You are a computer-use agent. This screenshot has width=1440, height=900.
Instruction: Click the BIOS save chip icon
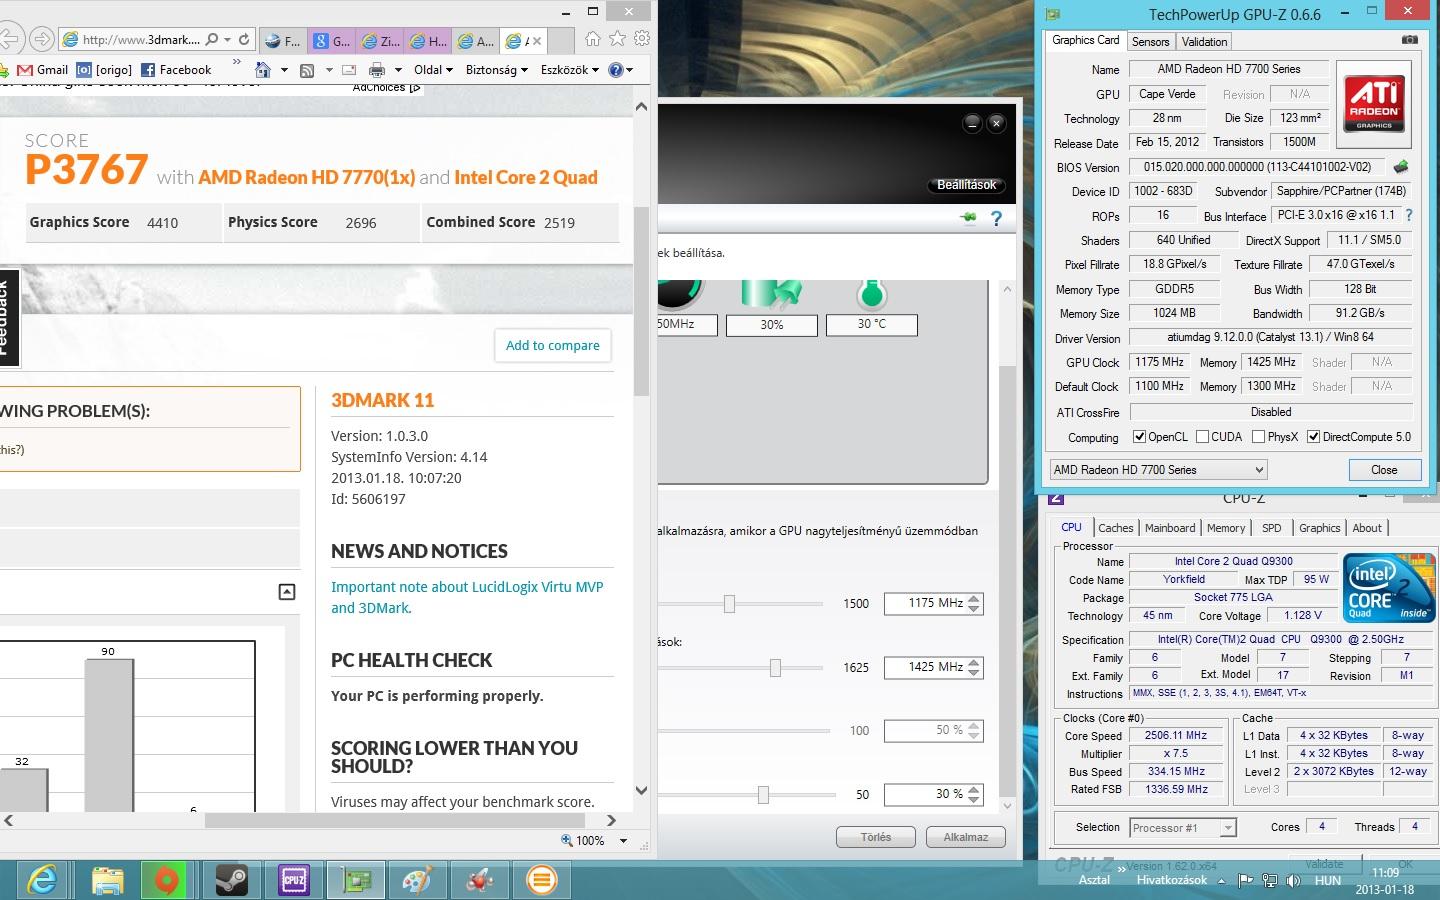pyautogui.click(x=1401, y=167)
